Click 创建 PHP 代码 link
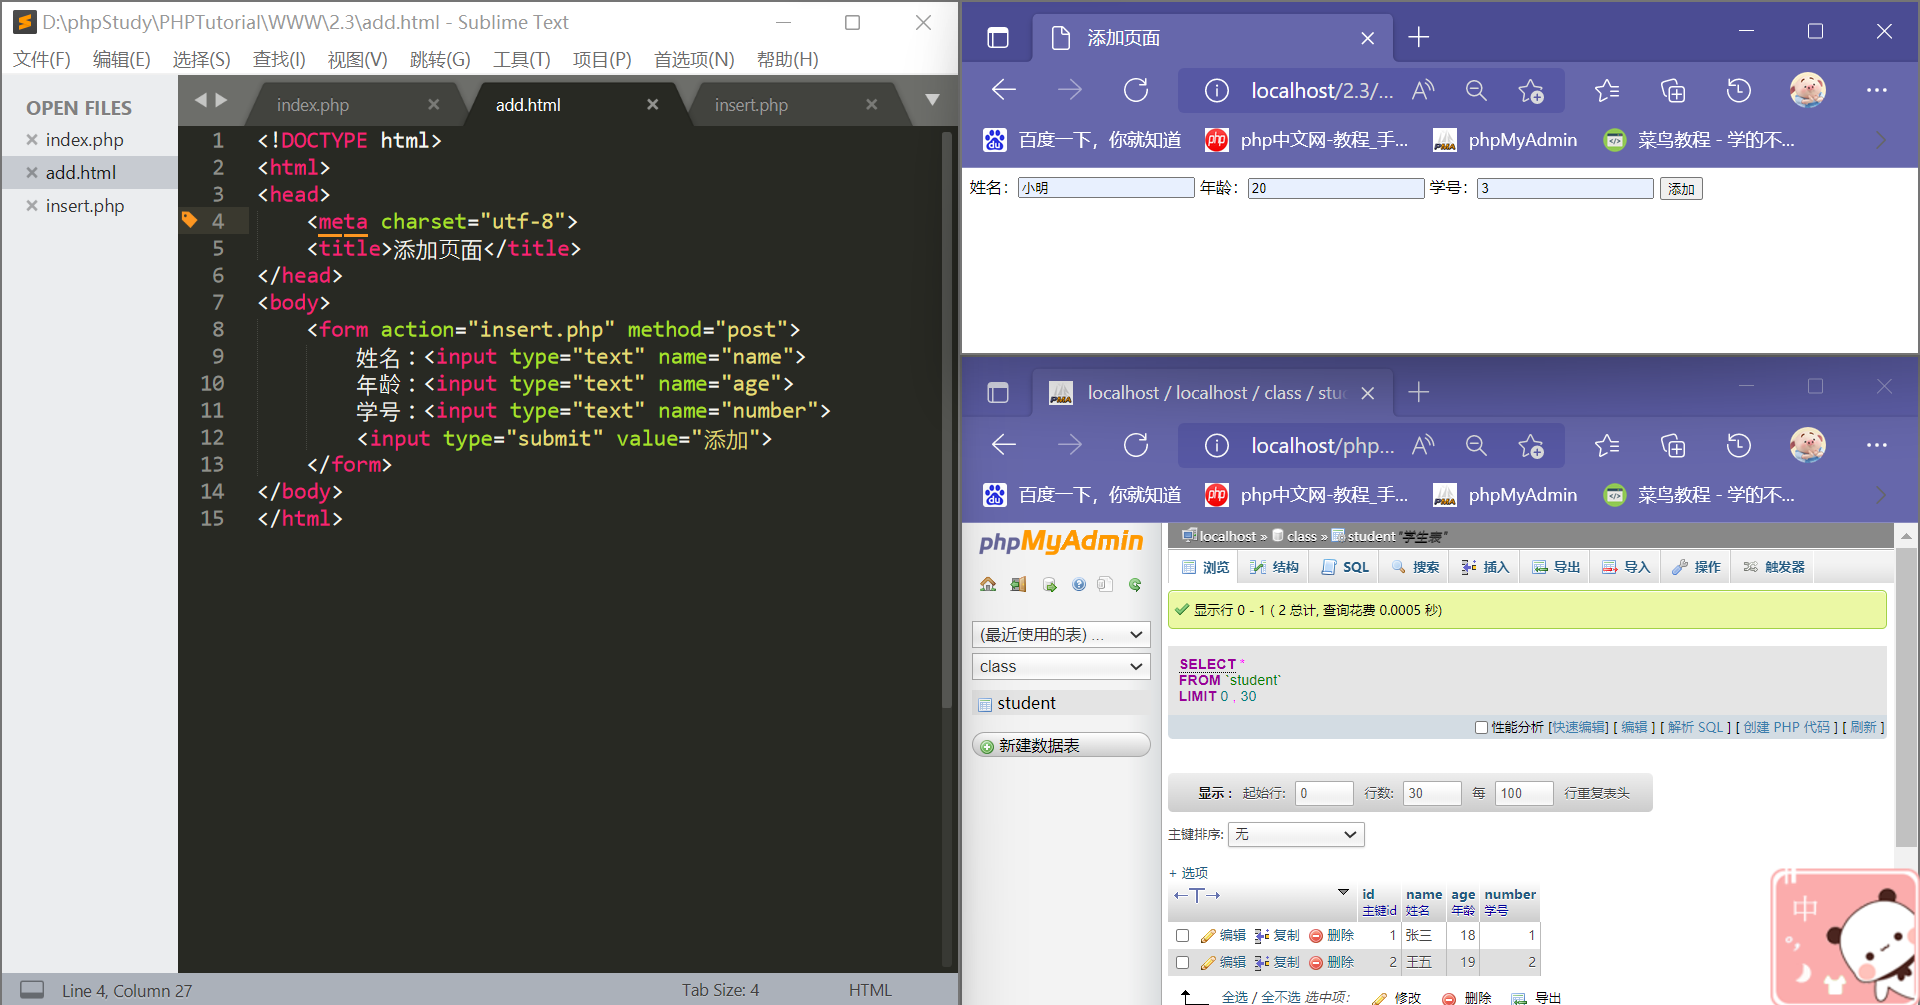 pyautogui.click(x=1786, y=728)
